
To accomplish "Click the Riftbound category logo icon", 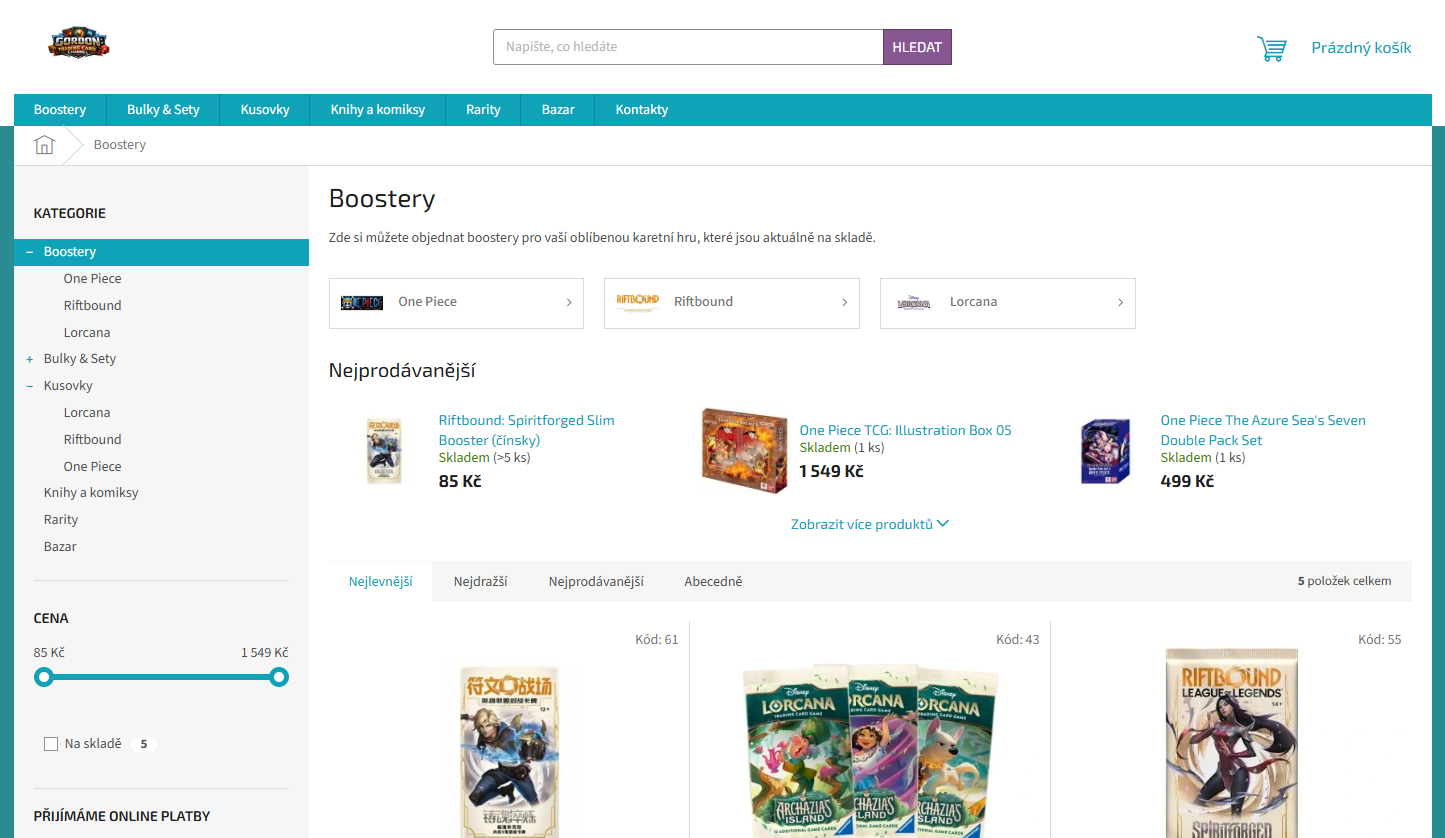I will pyautogui.click(x=637, y=302).
